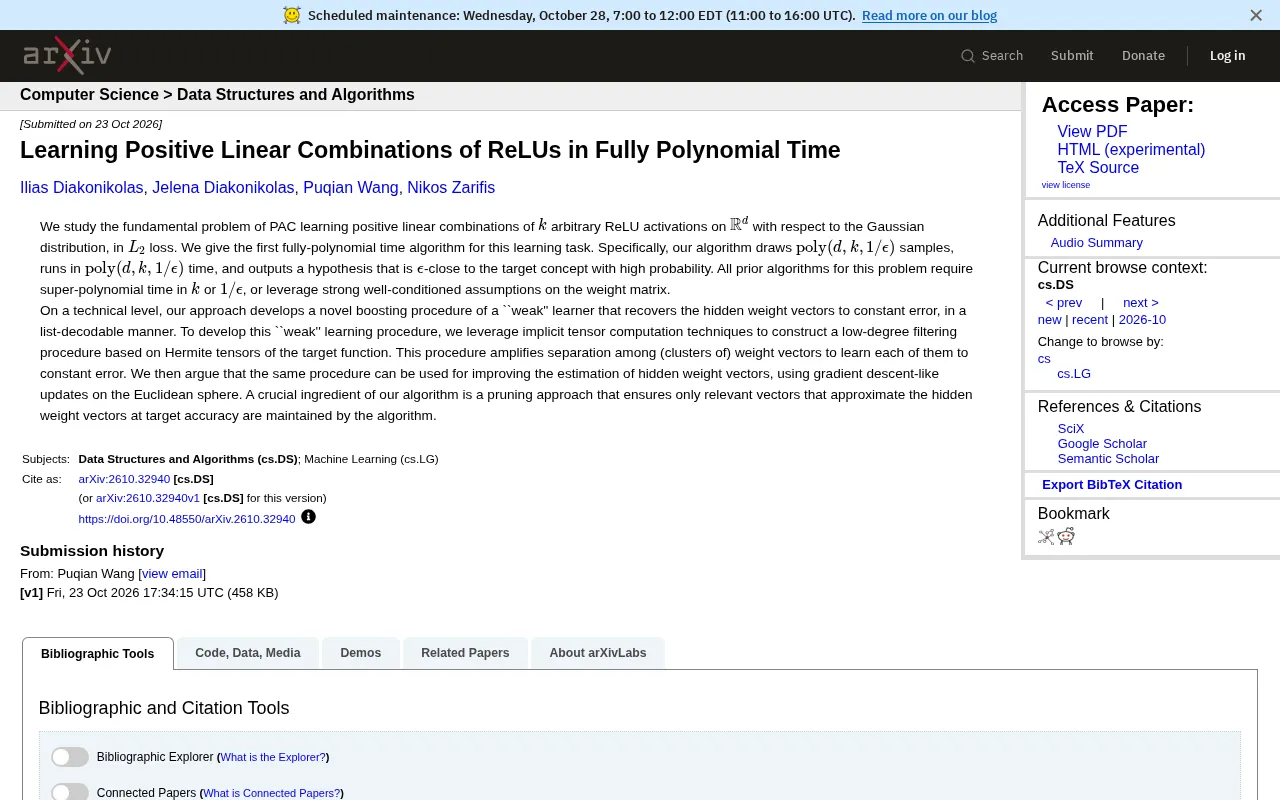Screen dimensions: 1280x800
Task: Open 2026-10 listing link
Action: pyautogui.click(x=1142, y=320)
